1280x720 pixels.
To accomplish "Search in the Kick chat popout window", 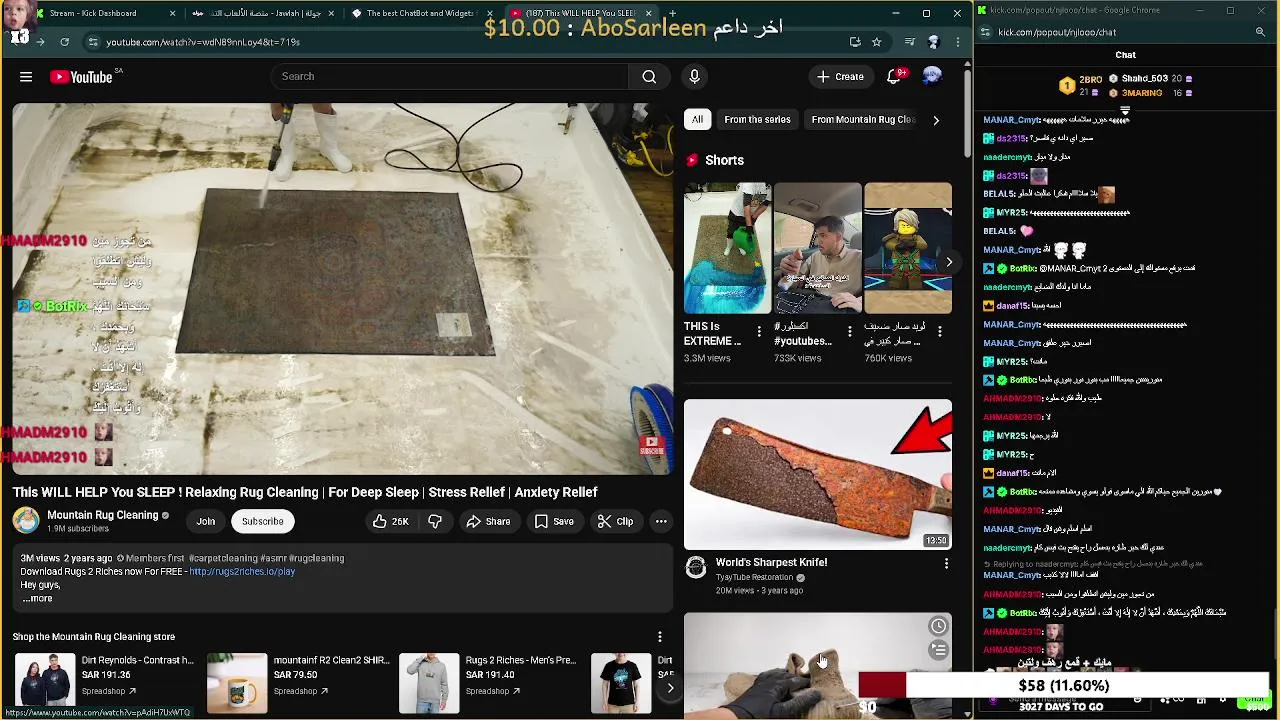I will coord(1260,32).
